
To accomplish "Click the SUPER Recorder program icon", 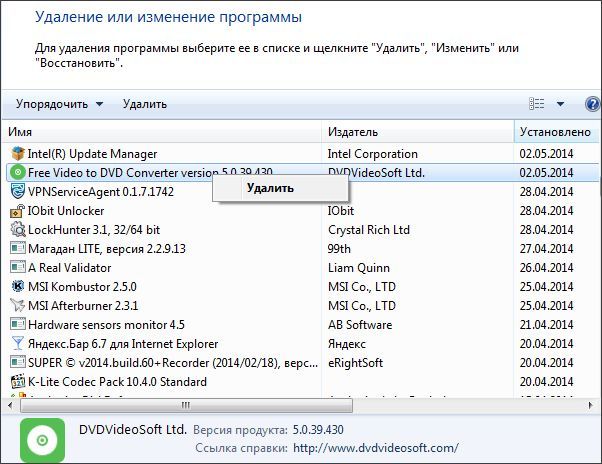I will click(18, 362).
